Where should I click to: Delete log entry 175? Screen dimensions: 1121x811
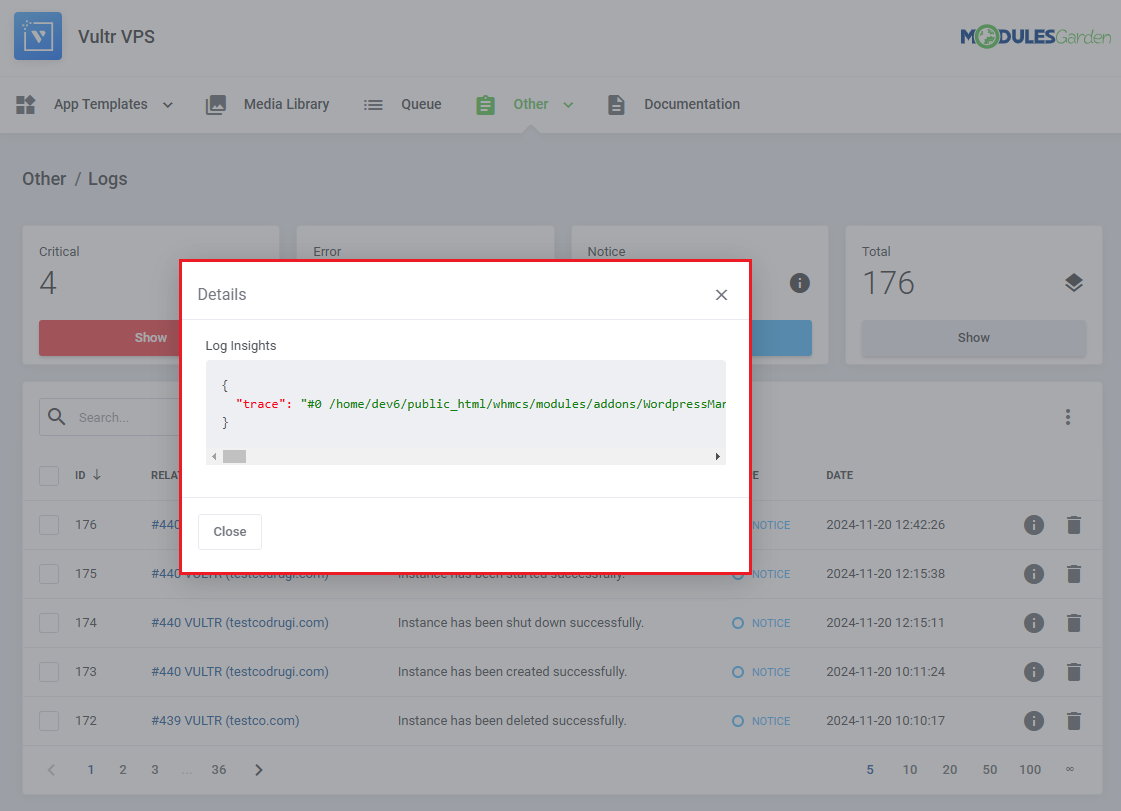(x=1074, y=574)
